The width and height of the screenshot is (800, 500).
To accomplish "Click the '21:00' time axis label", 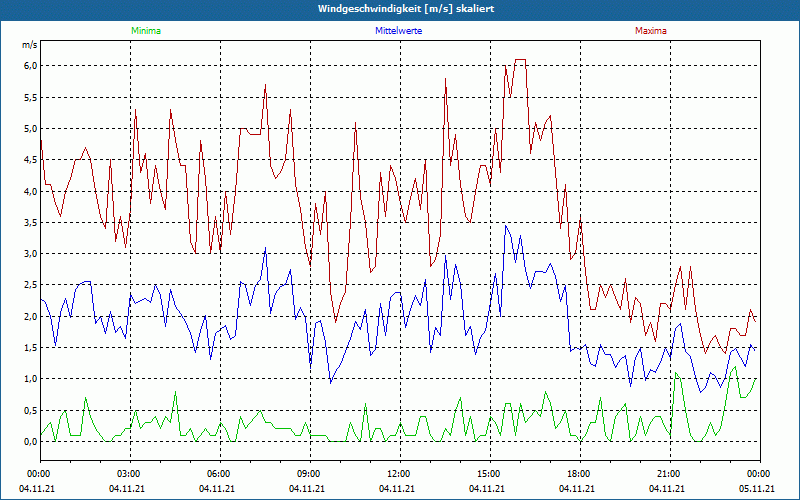I will [x=670, y=474].
